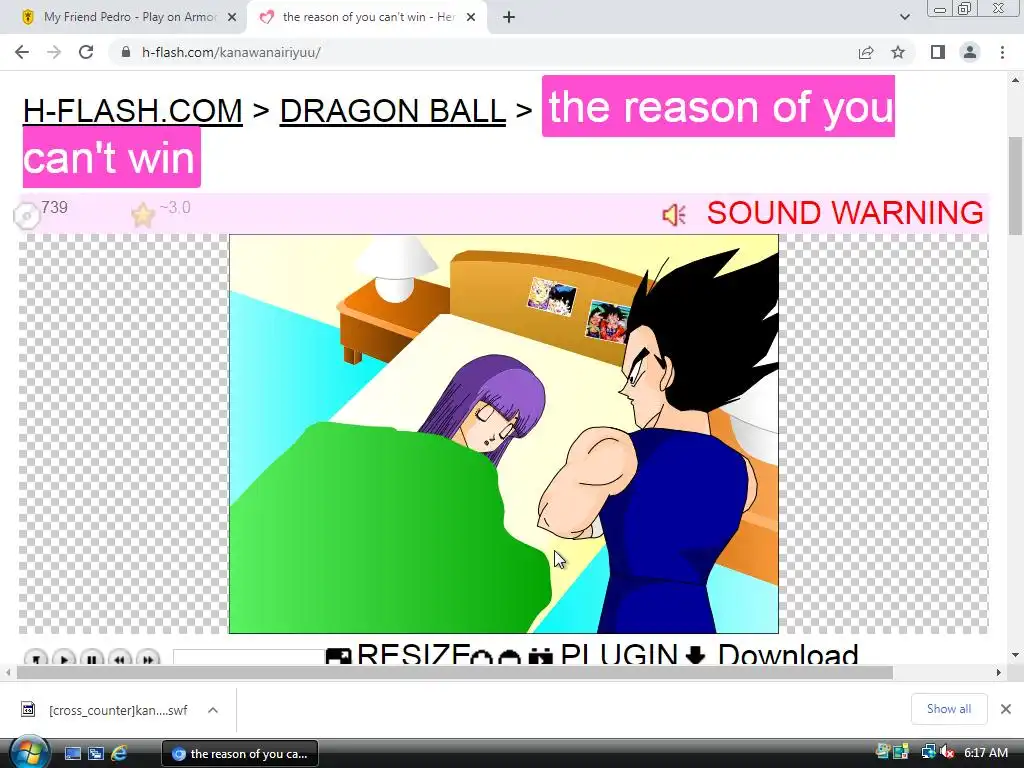Click the speaker sound warning icon

pos(674,214)
